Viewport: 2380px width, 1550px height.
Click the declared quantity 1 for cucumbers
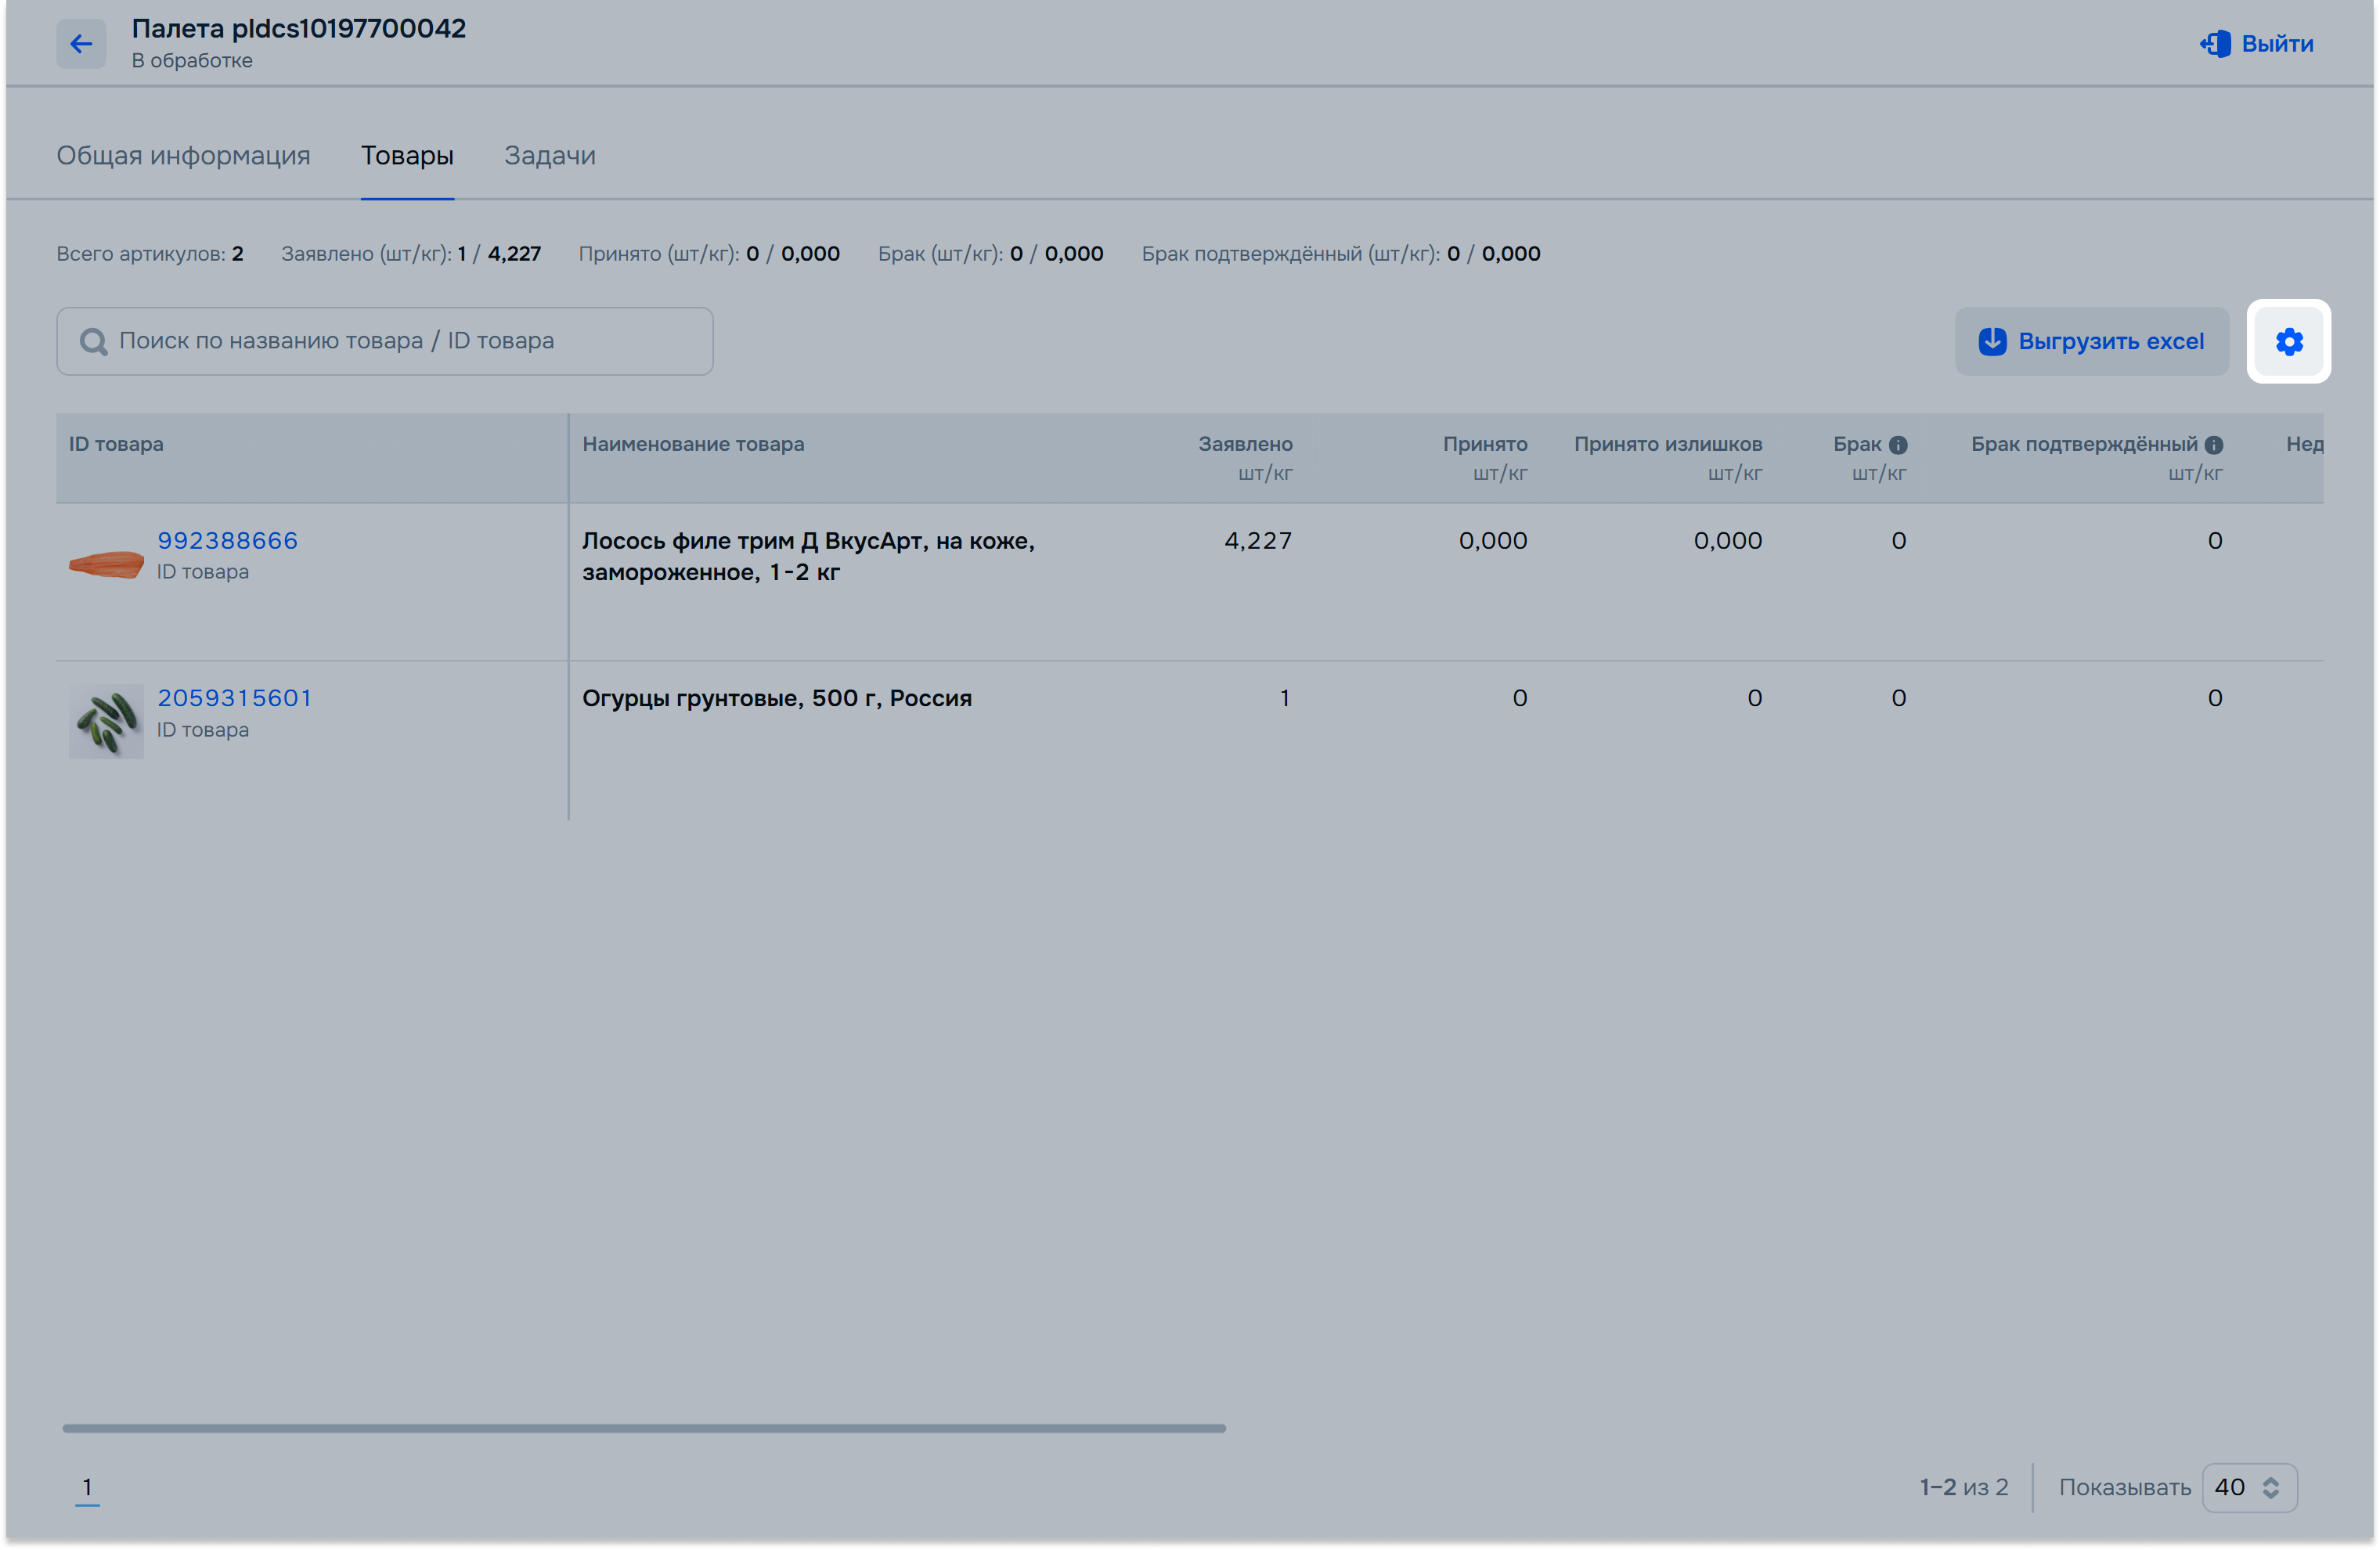pyautogui.click(x=1285, y=699)
